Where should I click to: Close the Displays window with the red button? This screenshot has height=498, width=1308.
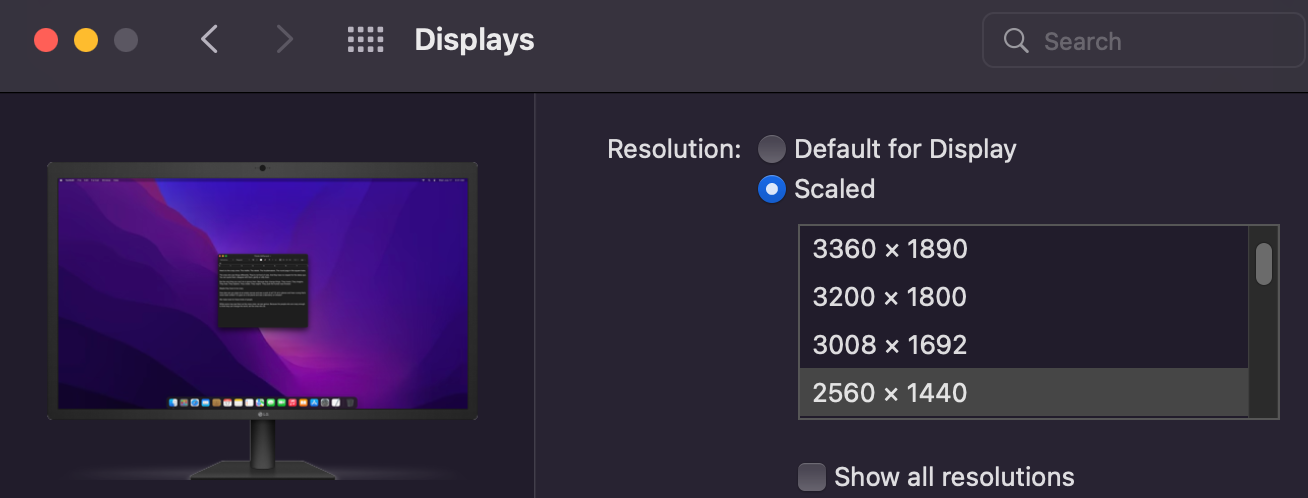click(x=46, y=41)
